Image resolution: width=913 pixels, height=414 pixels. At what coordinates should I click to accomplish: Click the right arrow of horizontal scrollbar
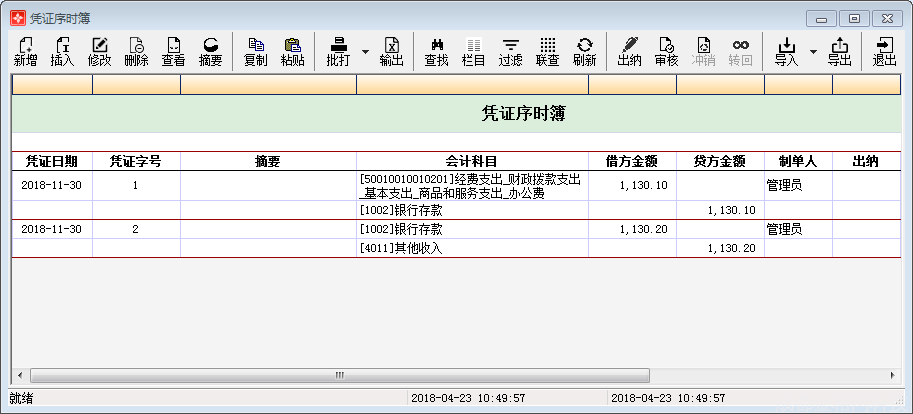click(894, 375)
